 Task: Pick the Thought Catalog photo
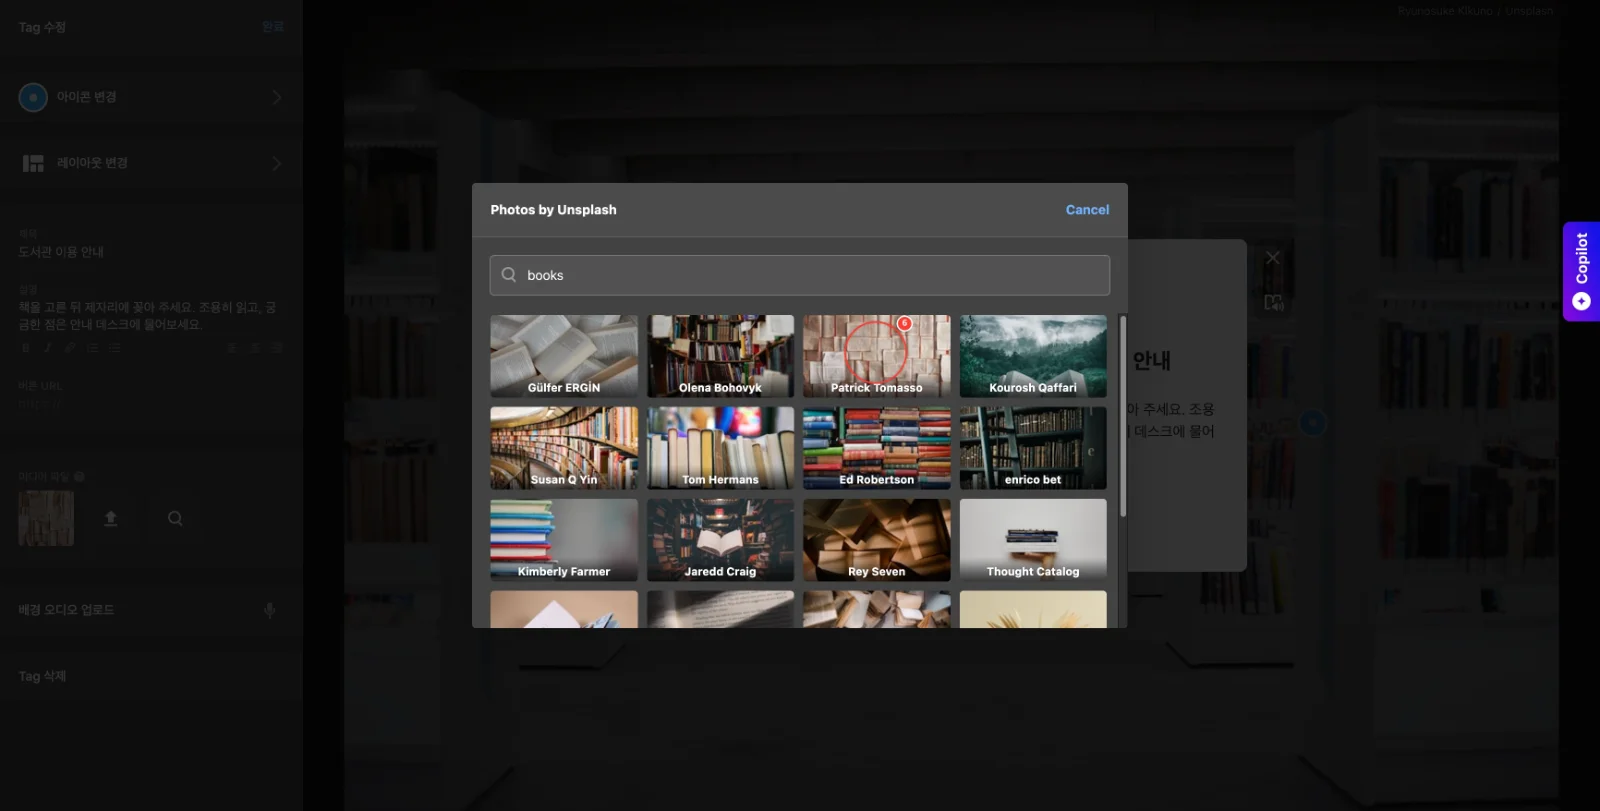tap(1033, 540)
